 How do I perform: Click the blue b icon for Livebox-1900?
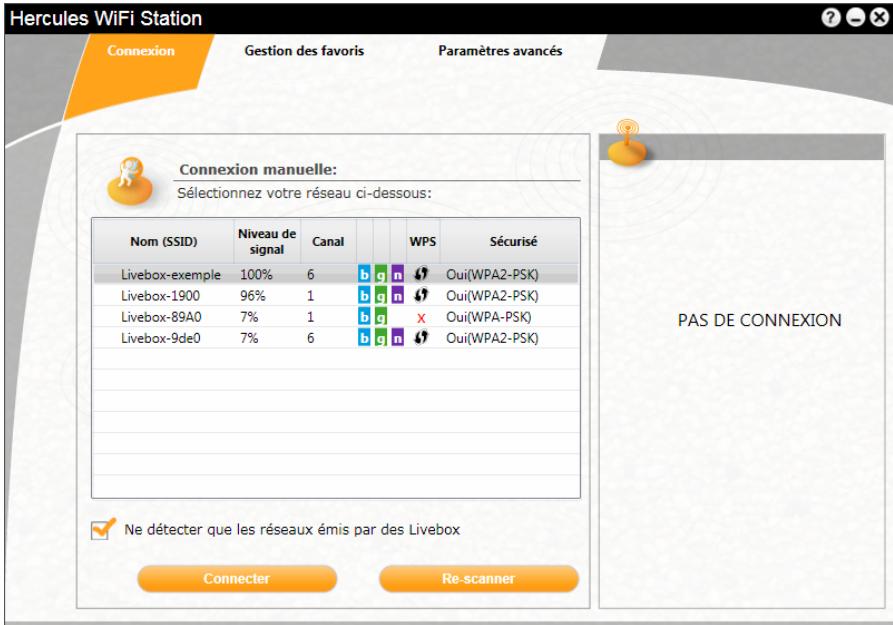click(364, 296)
